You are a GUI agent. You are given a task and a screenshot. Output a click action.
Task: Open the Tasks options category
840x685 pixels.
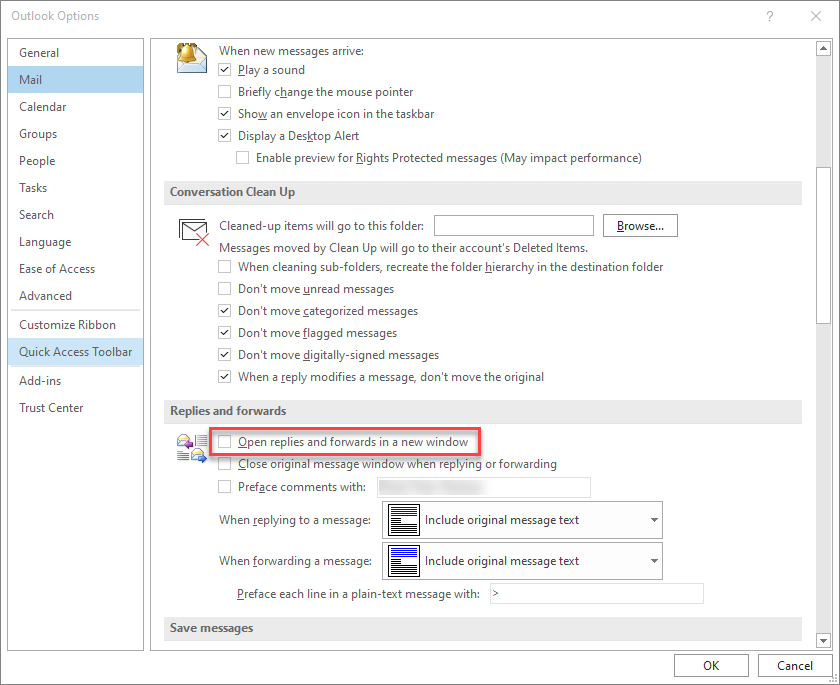[76, 187]
